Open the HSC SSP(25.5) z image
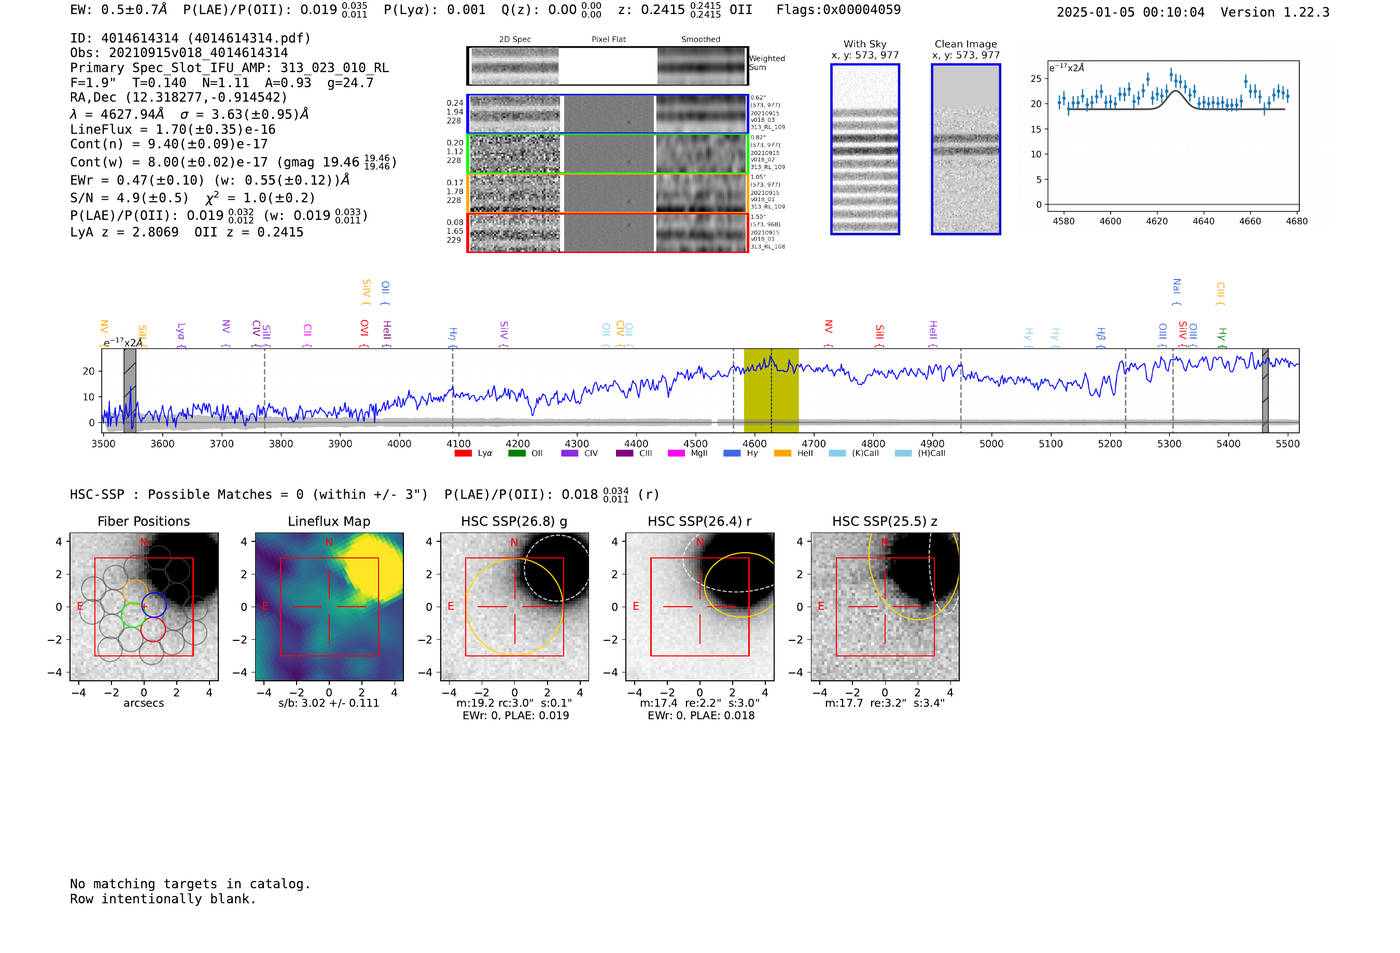 (x=885, y=607)
